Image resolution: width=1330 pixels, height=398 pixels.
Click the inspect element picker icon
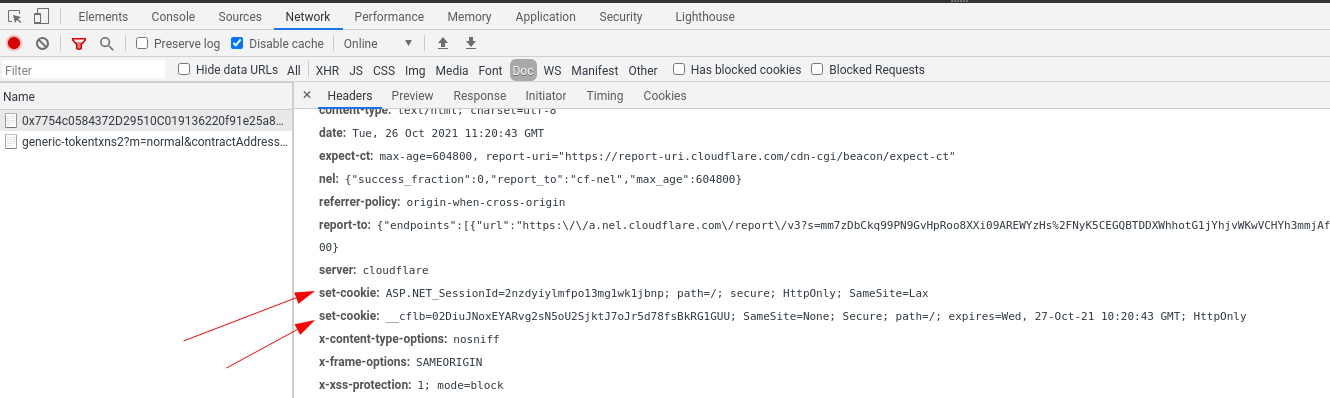pos(15,16)
